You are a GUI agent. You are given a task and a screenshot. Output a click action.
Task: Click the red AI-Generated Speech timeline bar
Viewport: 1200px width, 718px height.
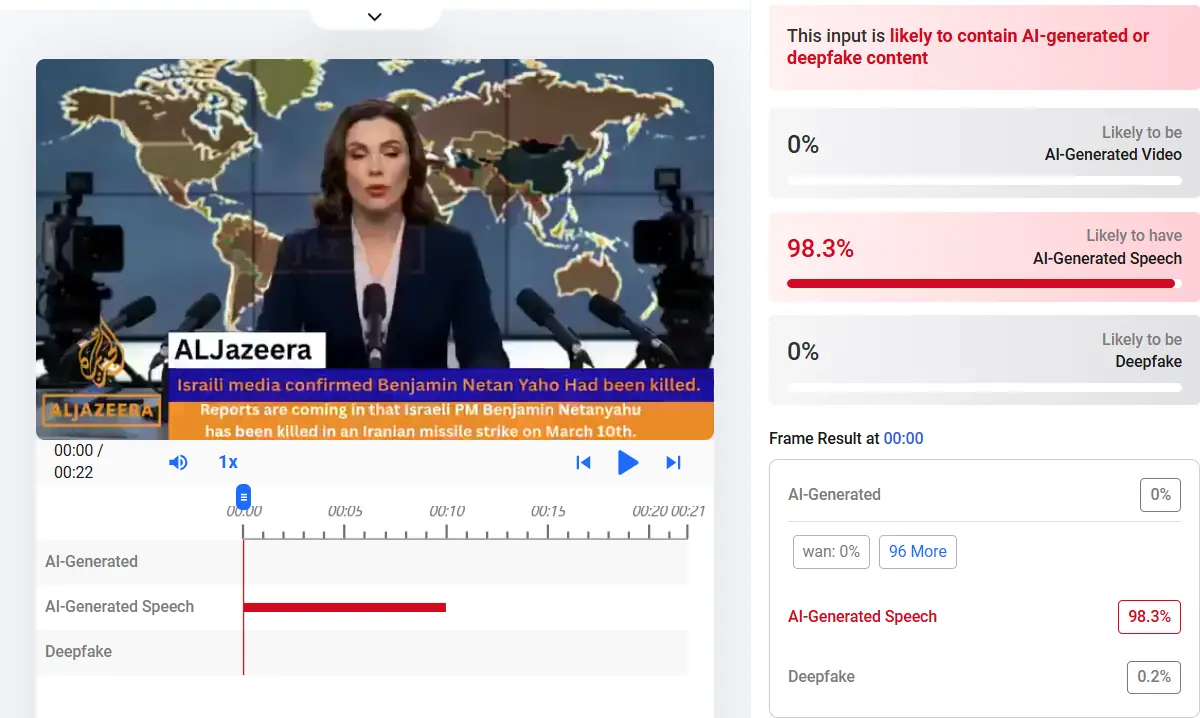tap(344, 607)
